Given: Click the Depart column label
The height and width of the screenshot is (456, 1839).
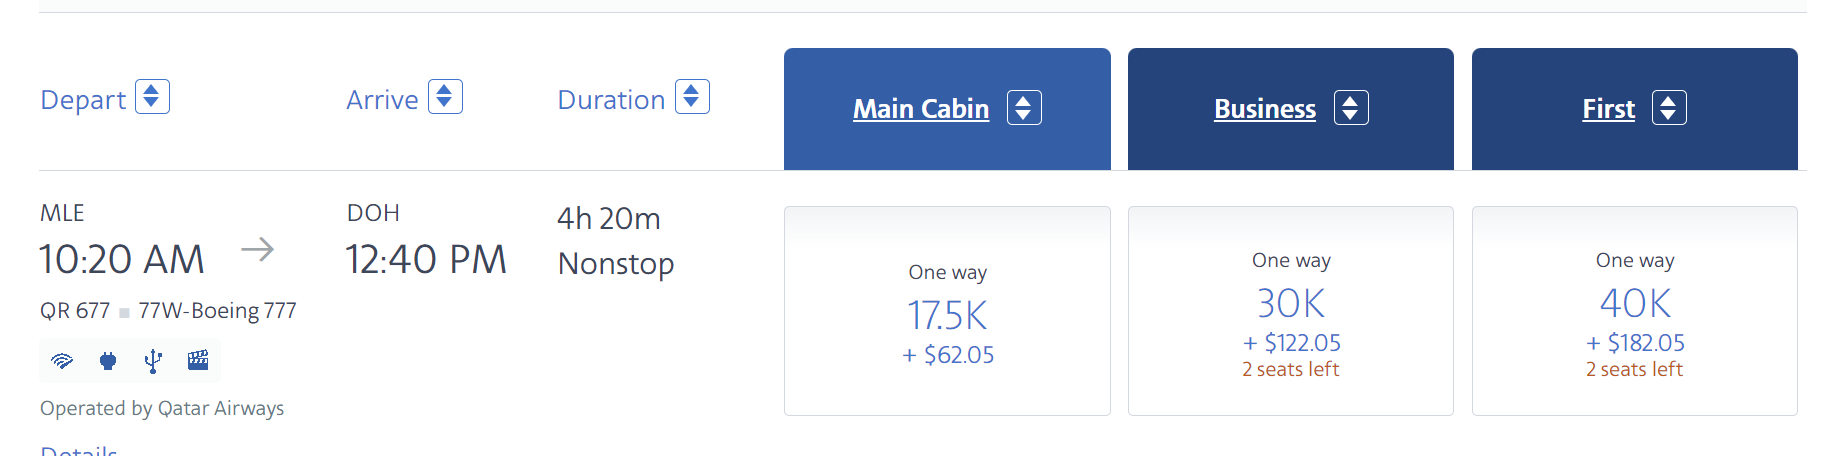Looking at the screenshot, I should (83, 100).
